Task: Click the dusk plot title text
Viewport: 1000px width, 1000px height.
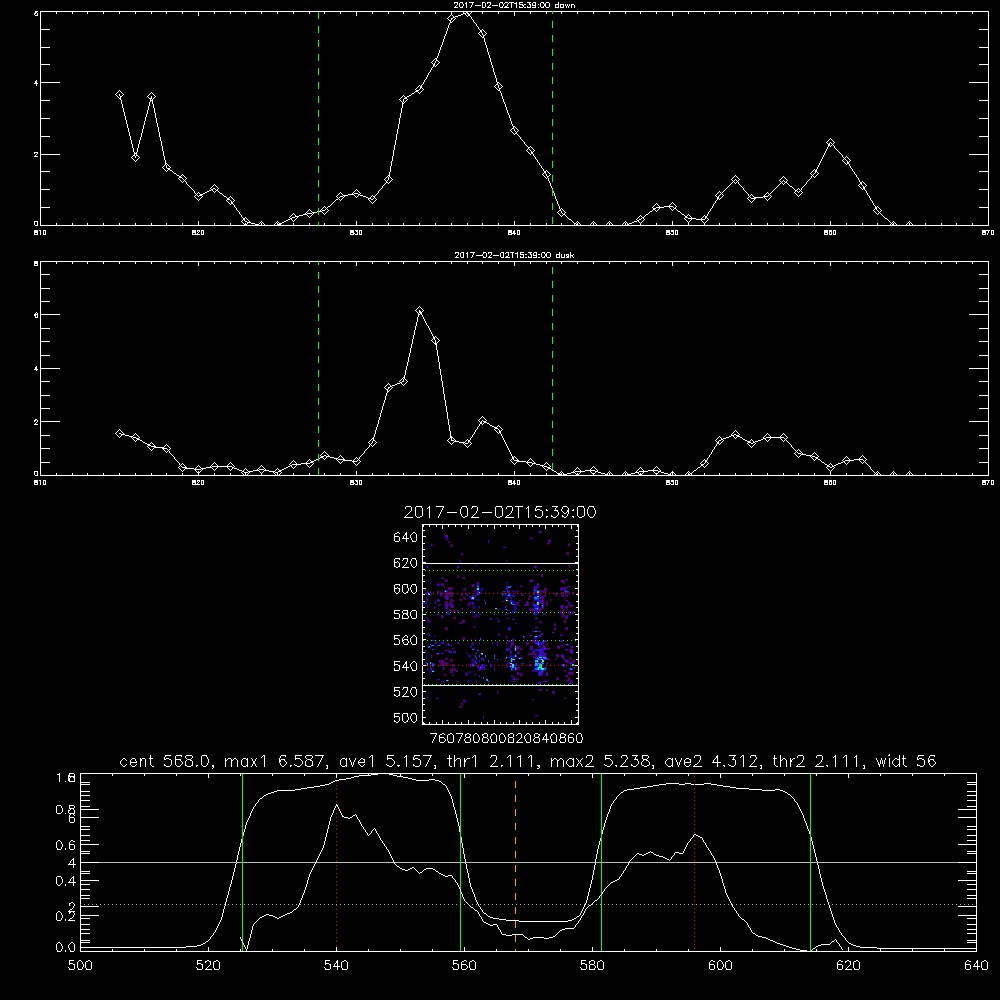Action: (514, 255)
